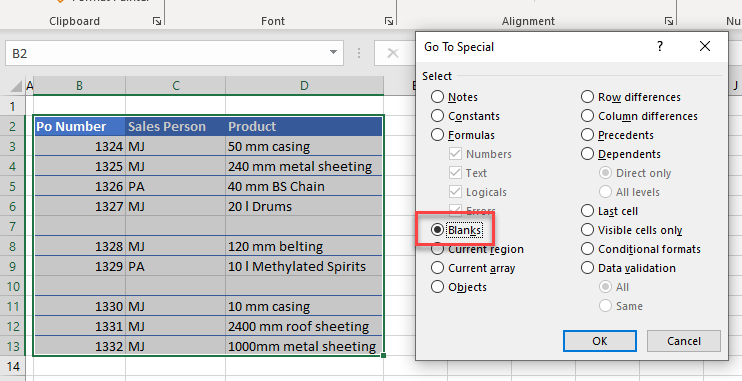Click the Sales Person header cell
The width and height of the screenshot is (742, 381).
[x=176, y=126]
